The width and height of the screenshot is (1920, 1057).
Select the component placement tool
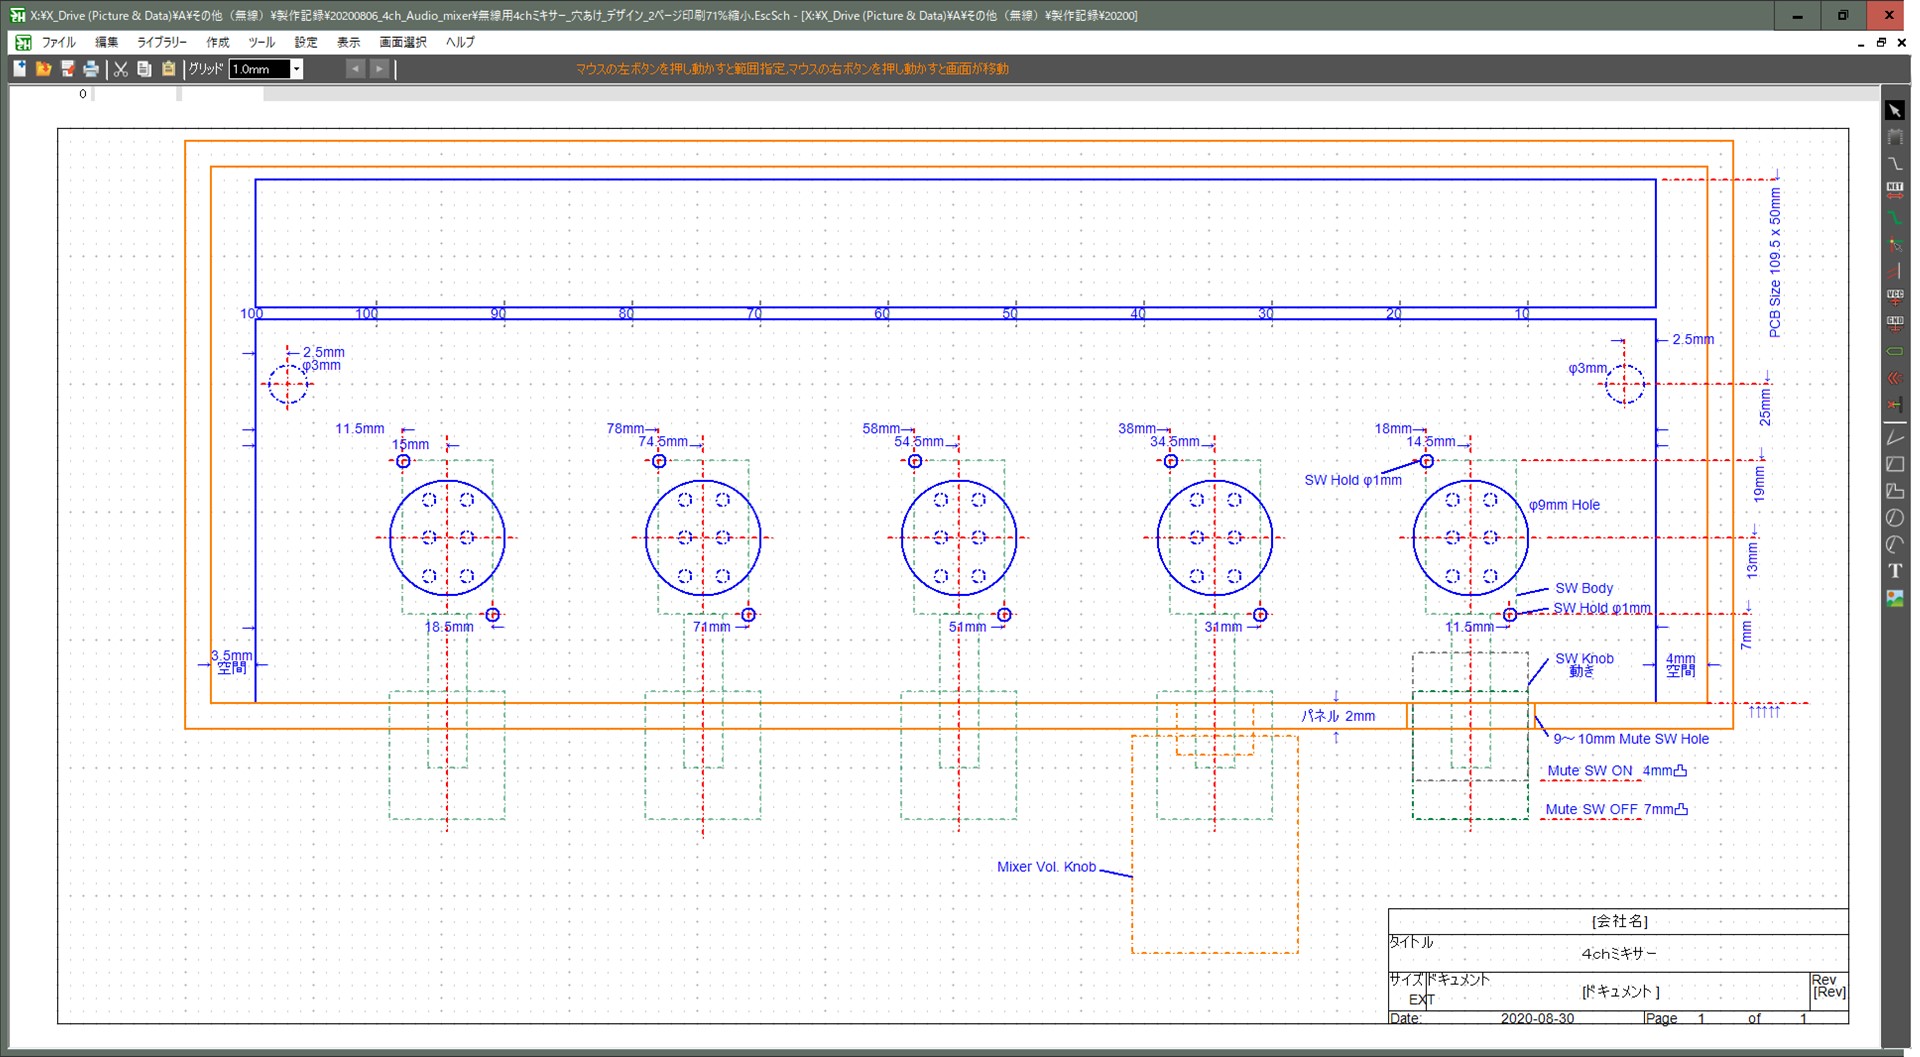pyautogui.click(x=1895, y=137)
